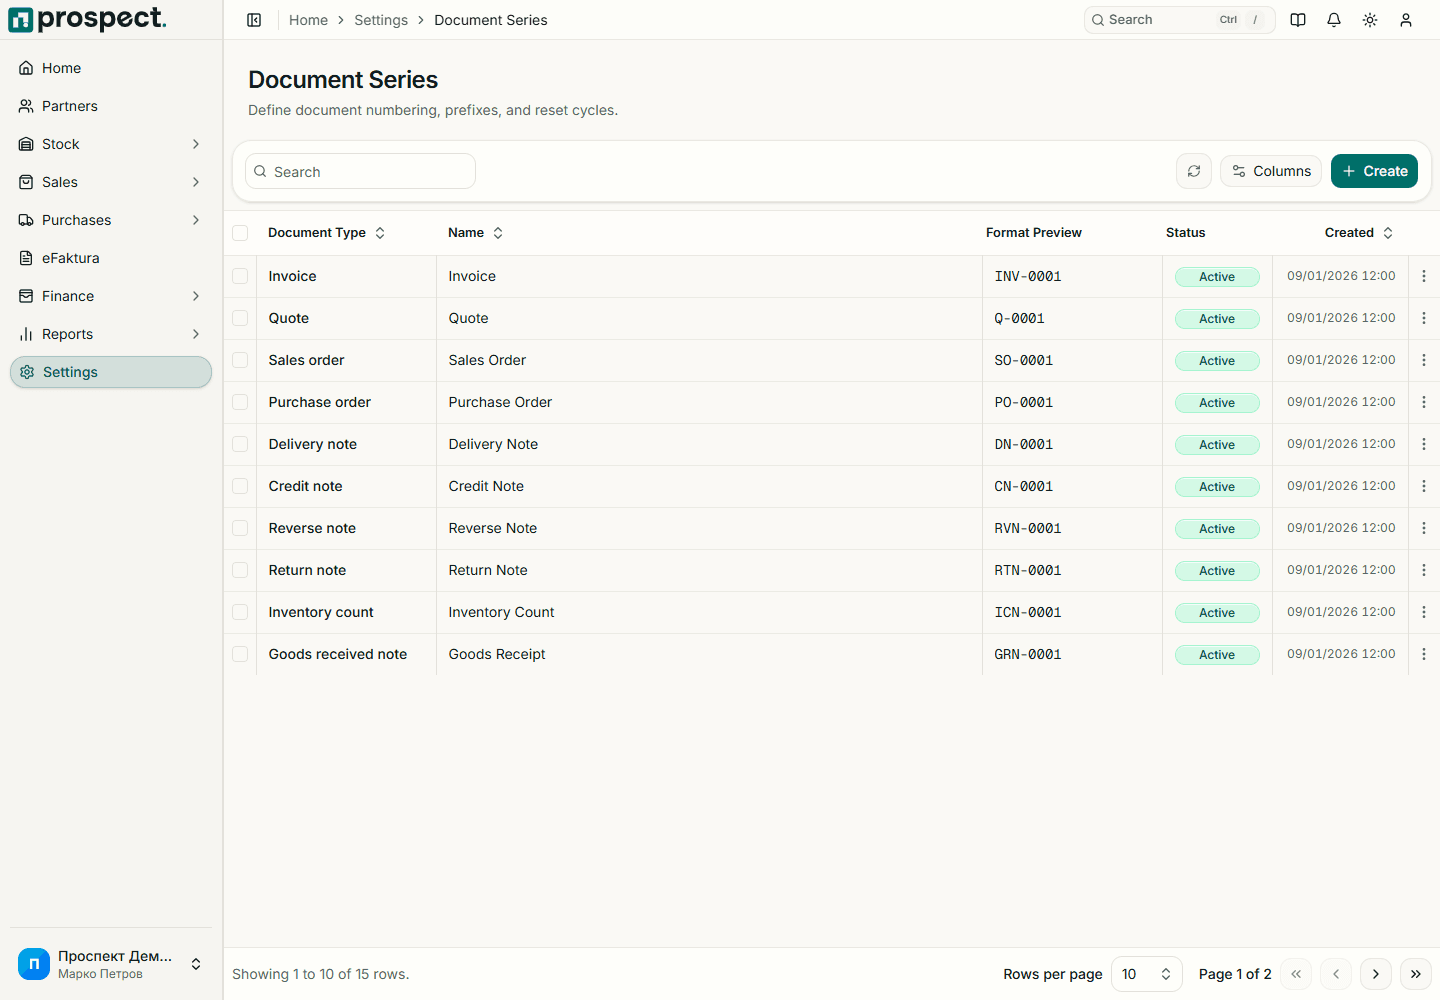The height and width of the screenshot is (1000, 1440).
Task: Open row actions menu for Delivery note
Action: [1424, 444]
